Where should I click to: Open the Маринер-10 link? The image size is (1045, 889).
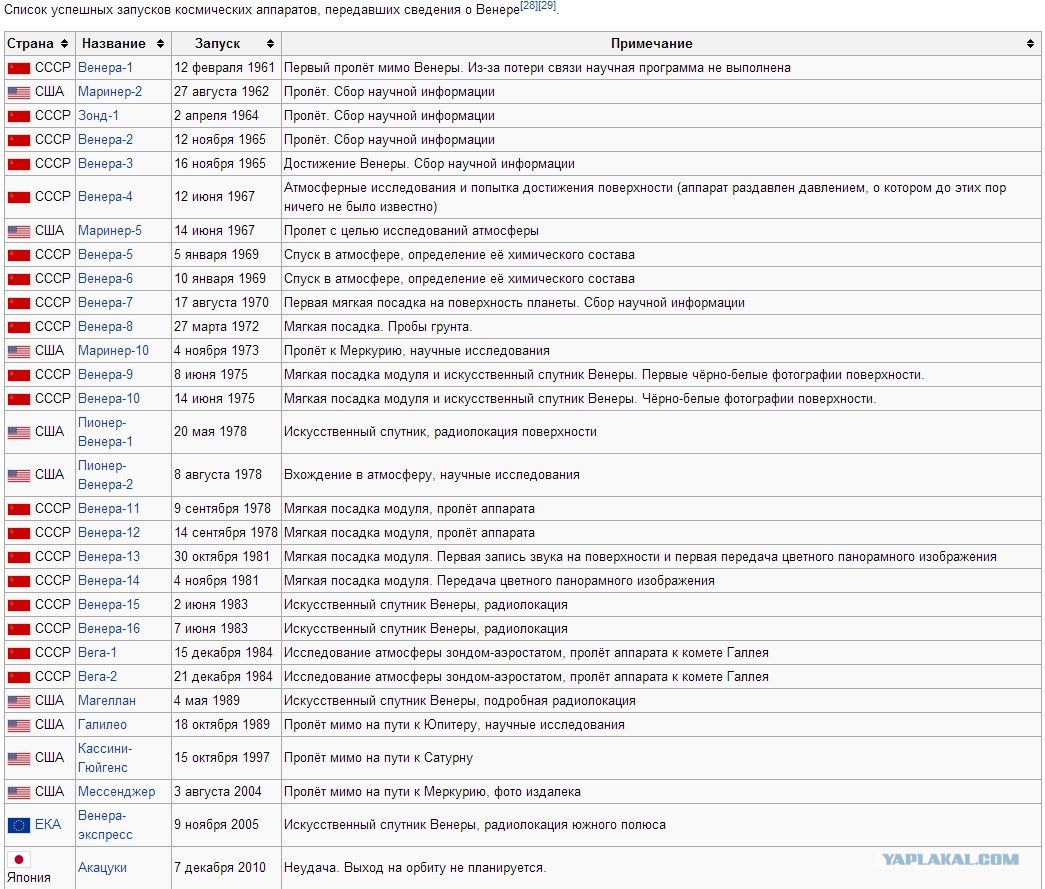point(113,351)
